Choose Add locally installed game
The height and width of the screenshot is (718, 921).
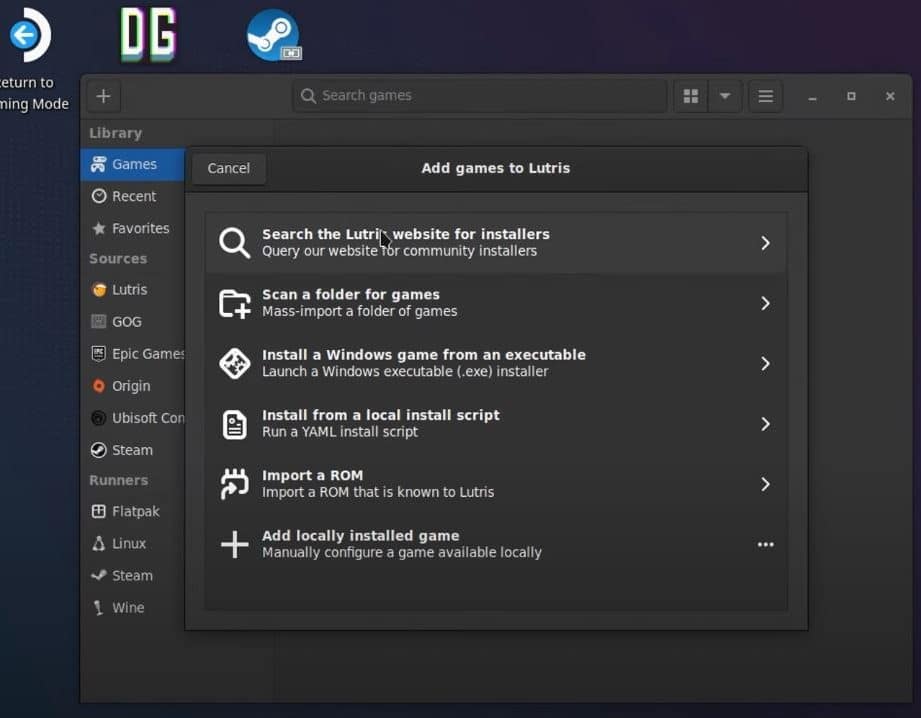[x=496, y=545]
